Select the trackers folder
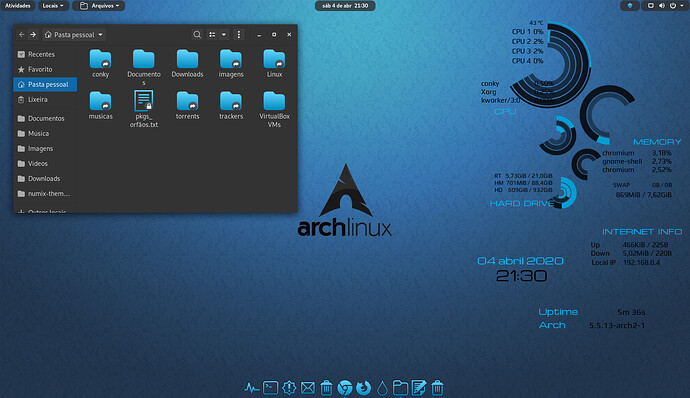Screen dimensions: 690x398 (231, 105)
